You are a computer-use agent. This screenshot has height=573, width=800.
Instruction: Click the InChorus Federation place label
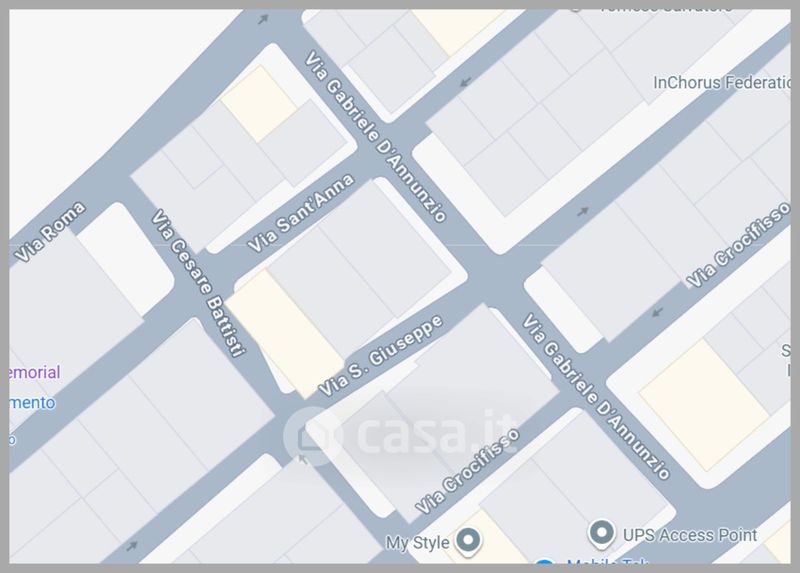click(721, 83)
